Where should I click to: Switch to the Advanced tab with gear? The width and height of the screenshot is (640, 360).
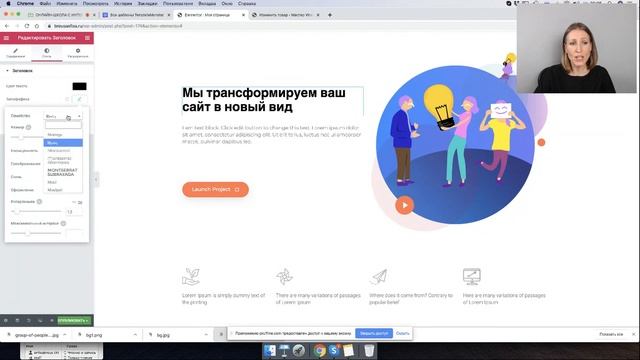click(78, 53)
